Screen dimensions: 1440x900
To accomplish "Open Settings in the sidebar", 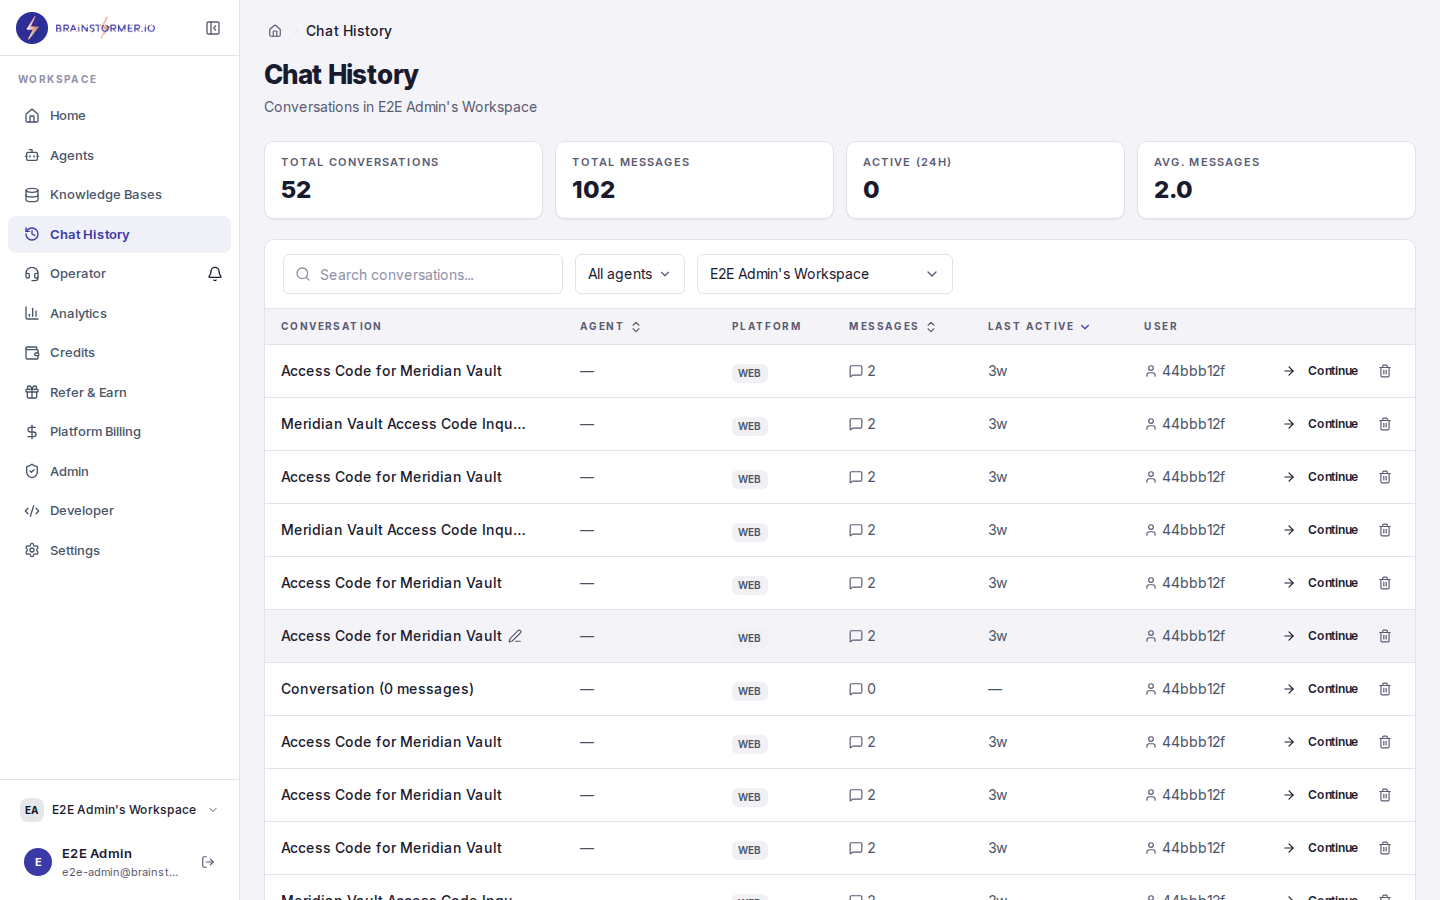I will (x=119, y=550).
